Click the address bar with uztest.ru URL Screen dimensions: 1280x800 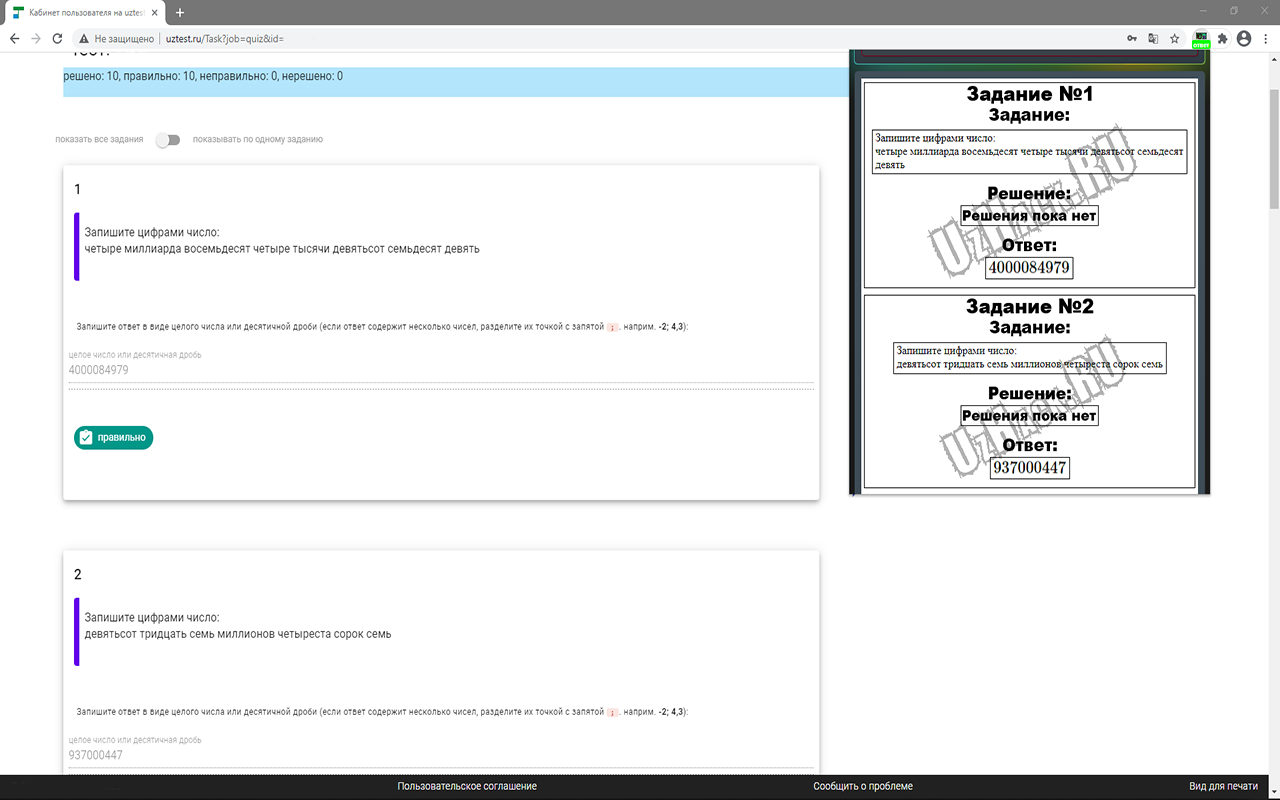click(x=600, y=39)
